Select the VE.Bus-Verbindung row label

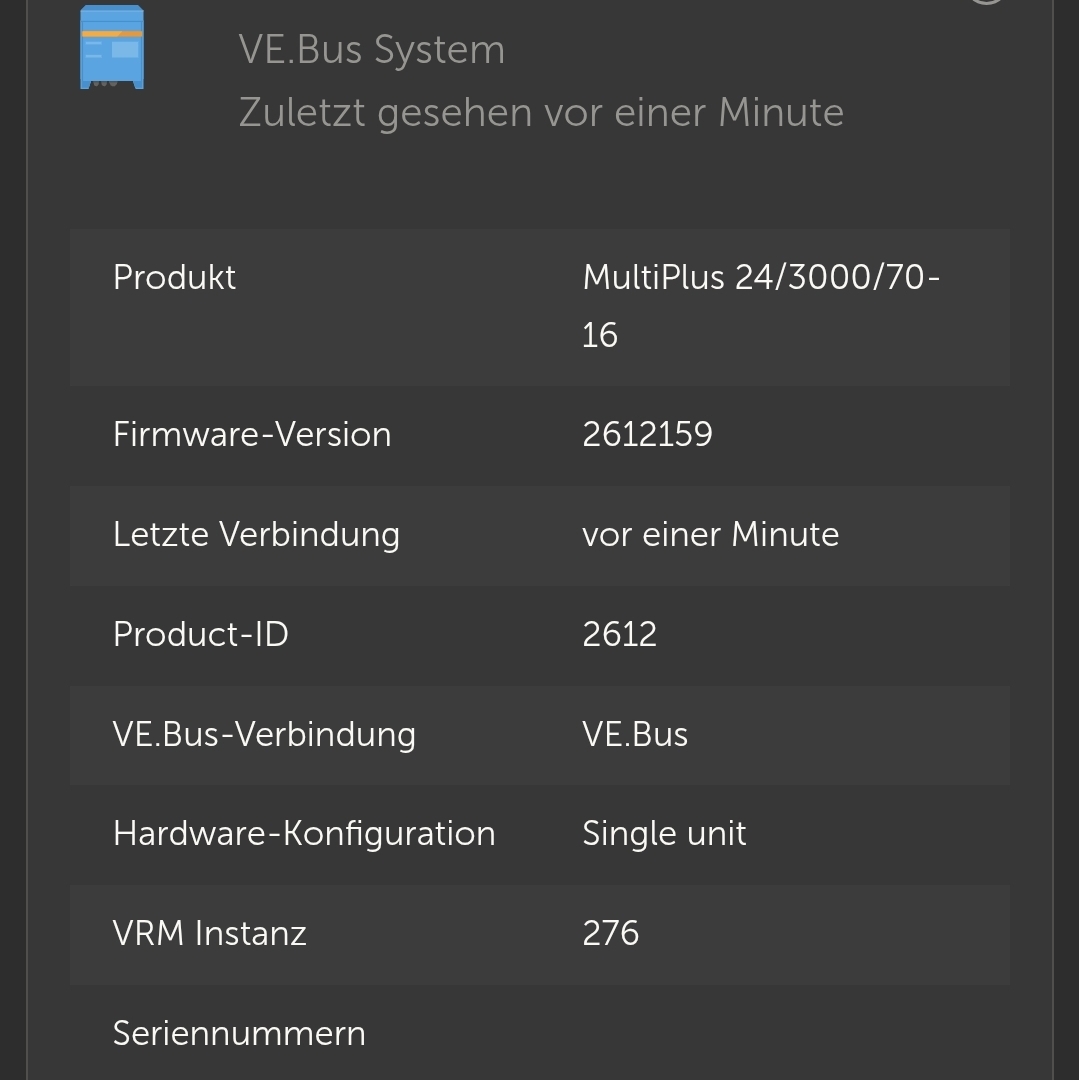(x=264, y=734)
